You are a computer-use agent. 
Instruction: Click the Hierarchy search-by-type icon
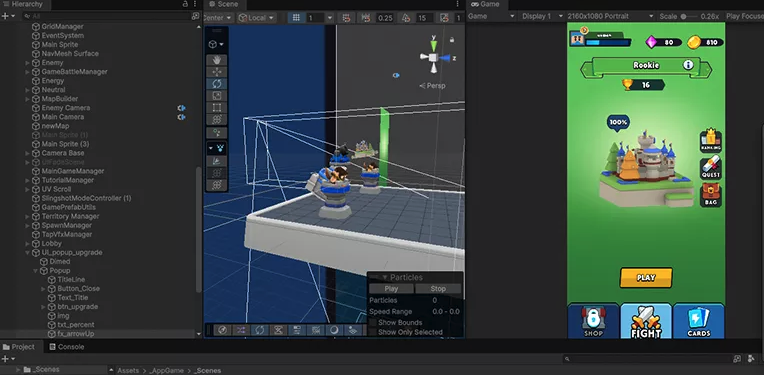tap(195, 16)
